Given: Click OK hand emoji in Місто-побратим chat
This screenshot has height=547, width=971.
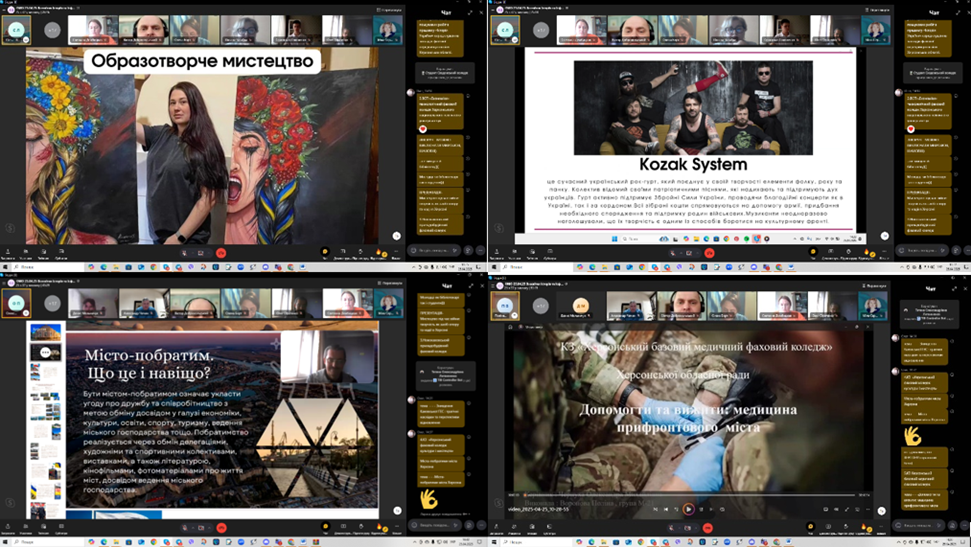Looking at the screenshot, I should click(429, 499).
